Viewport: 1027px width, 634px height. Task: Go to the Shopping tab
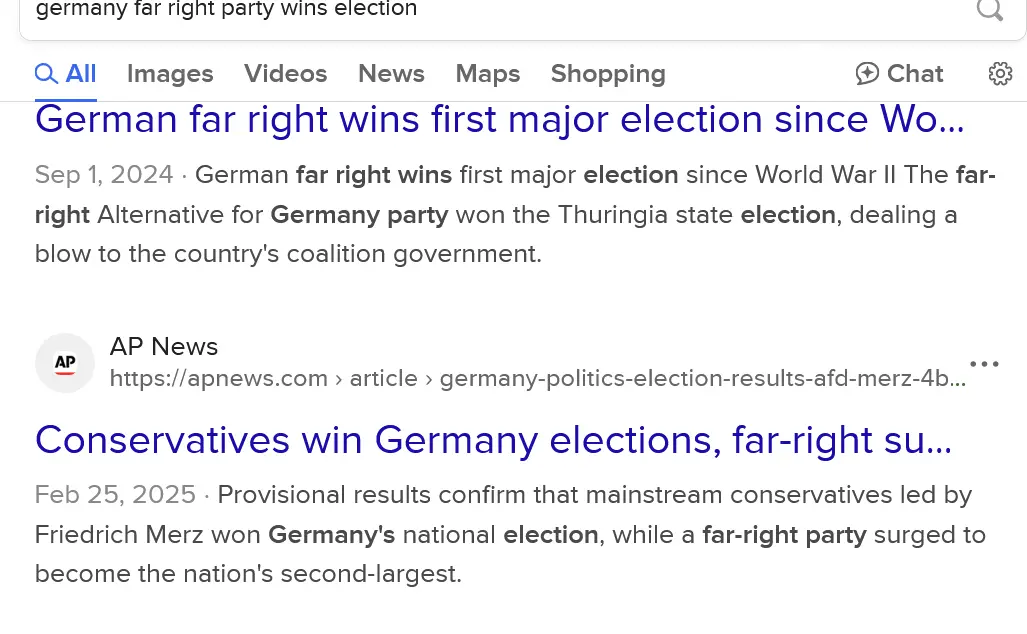[x=608, y=74]
